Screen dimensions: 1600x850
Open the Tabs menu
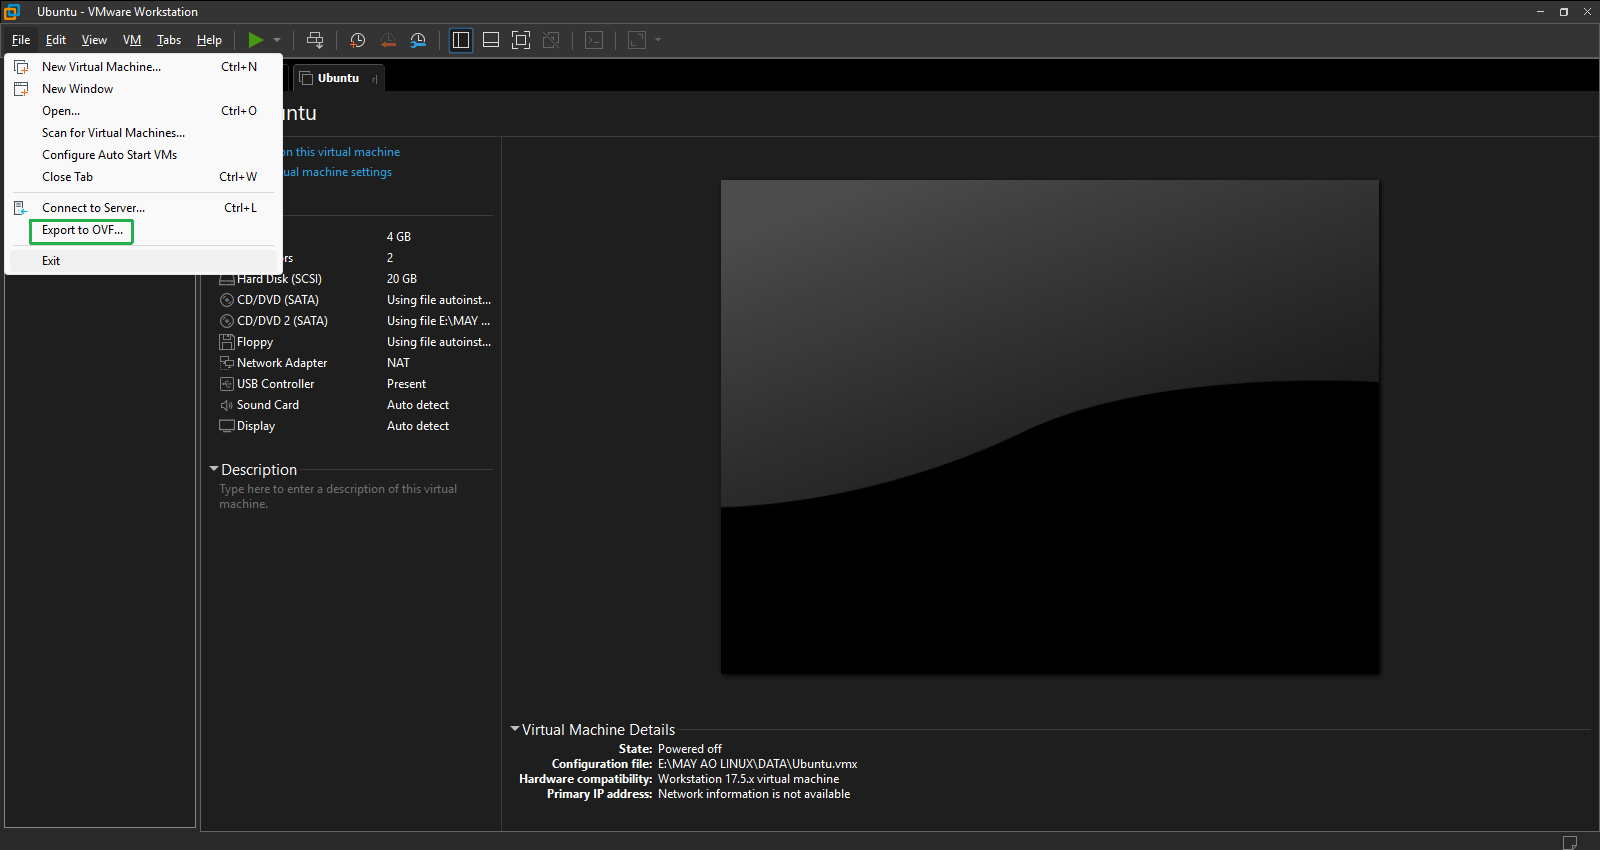coord(169,40)
